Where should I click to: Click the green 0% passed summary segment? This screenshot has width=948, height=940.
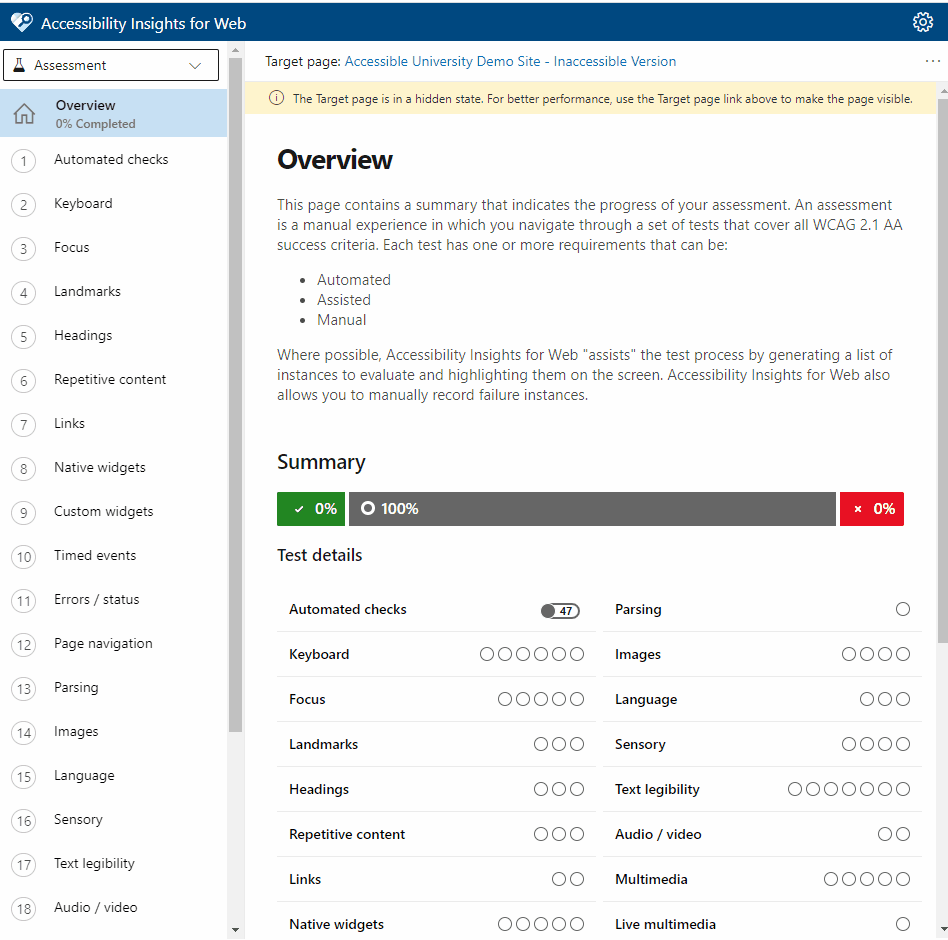pos(311,509)
